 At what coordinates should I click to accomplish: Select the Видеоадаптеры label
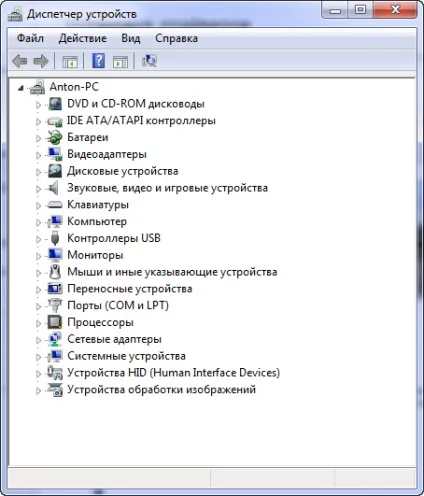[x=107, y=154]
